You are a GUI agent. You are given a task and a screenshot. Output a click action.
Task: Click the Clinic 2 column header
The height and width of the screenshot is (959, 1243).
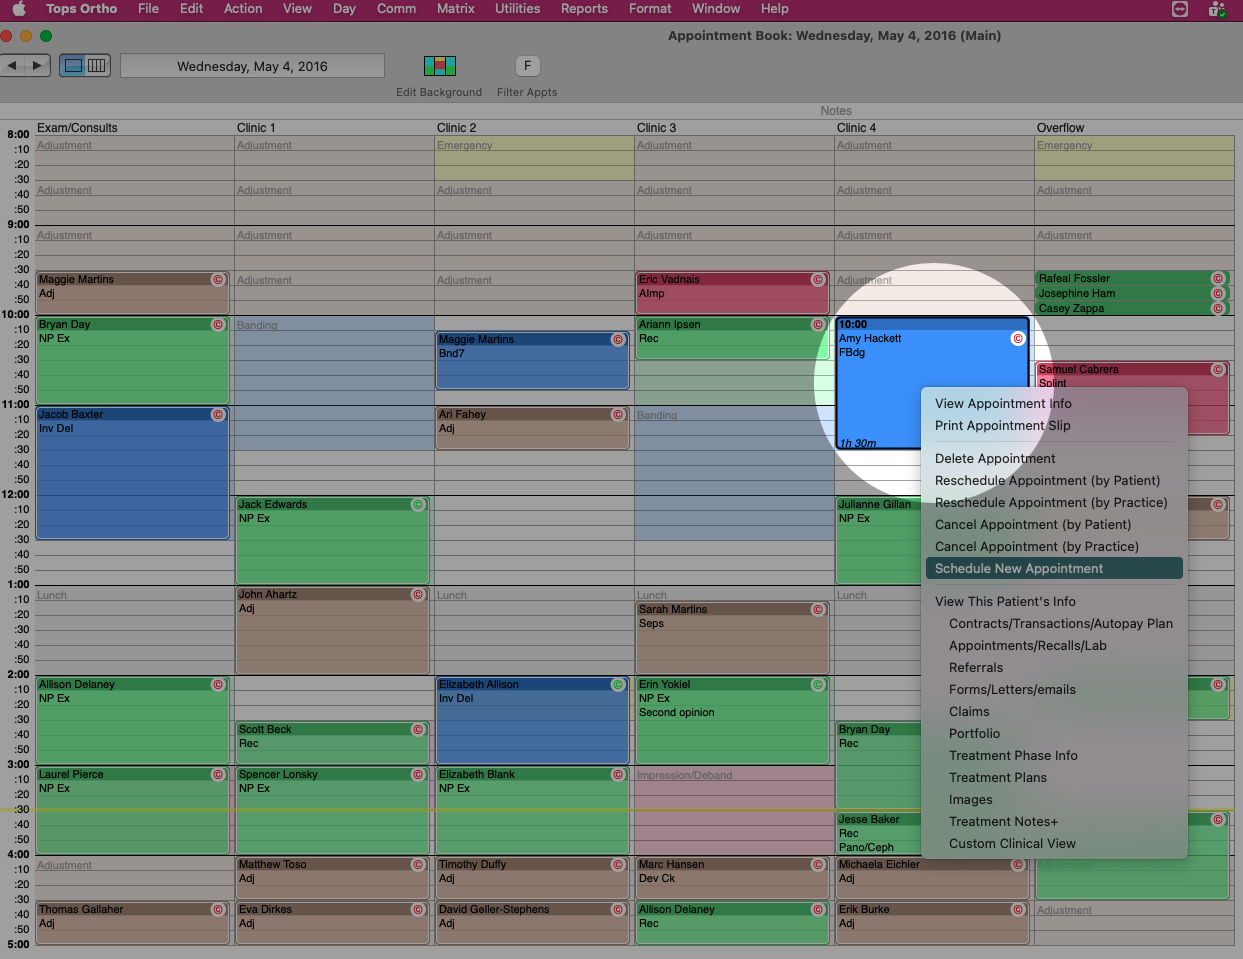tap(457, 128)
